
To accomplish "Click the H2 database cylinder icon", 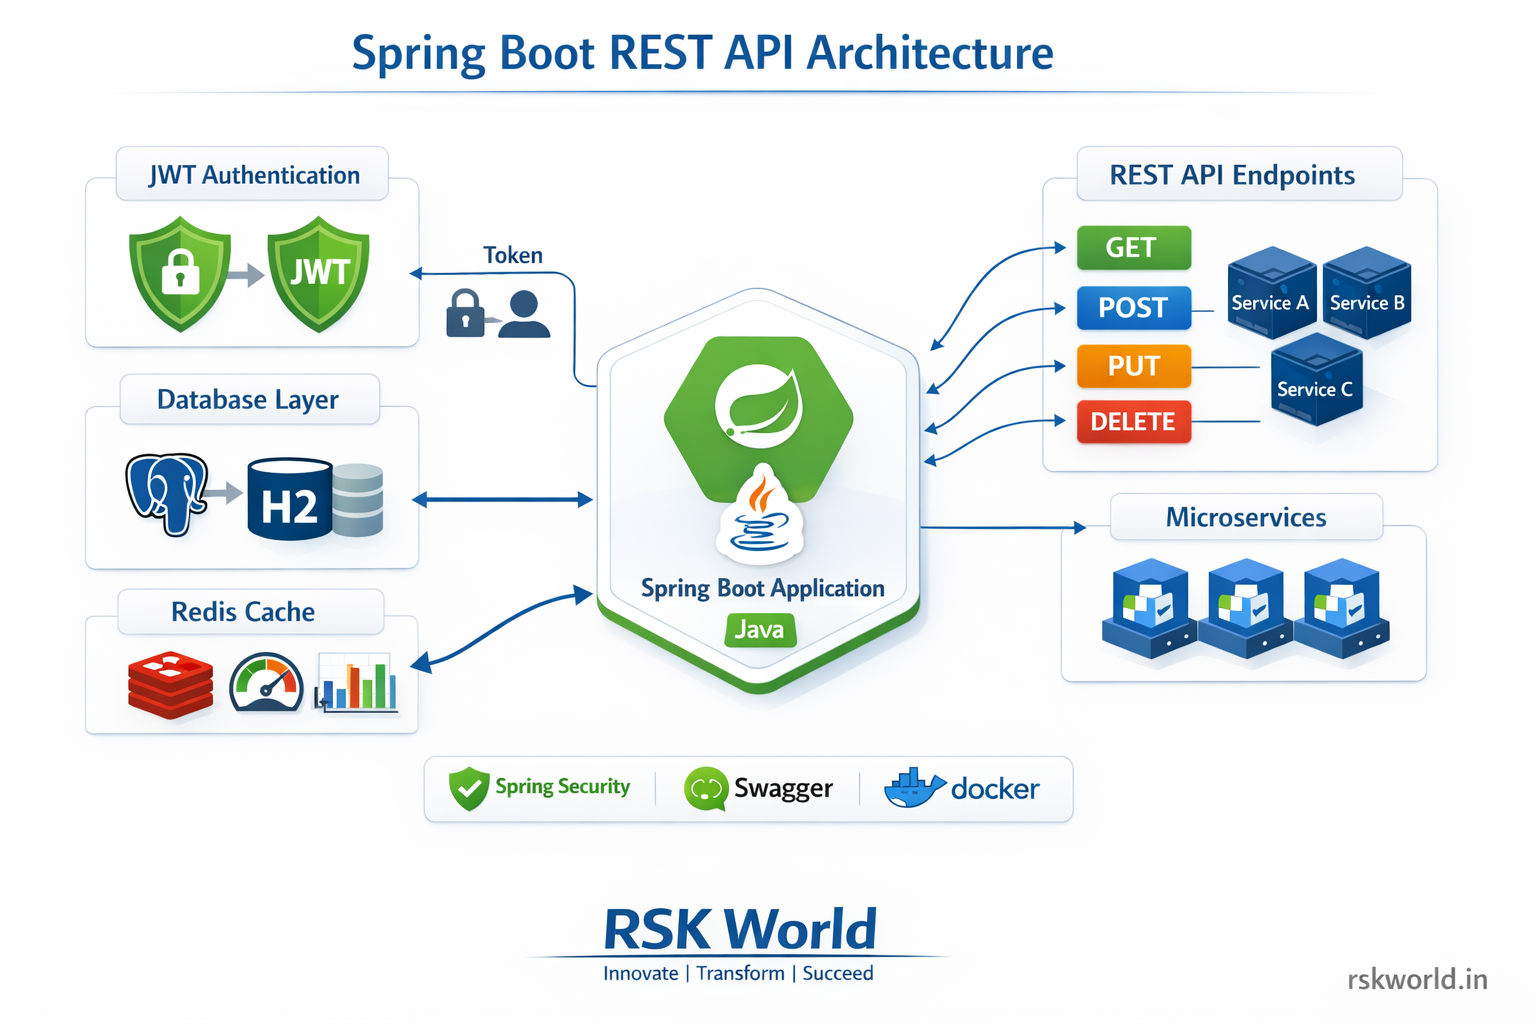I will pos(289,497).
